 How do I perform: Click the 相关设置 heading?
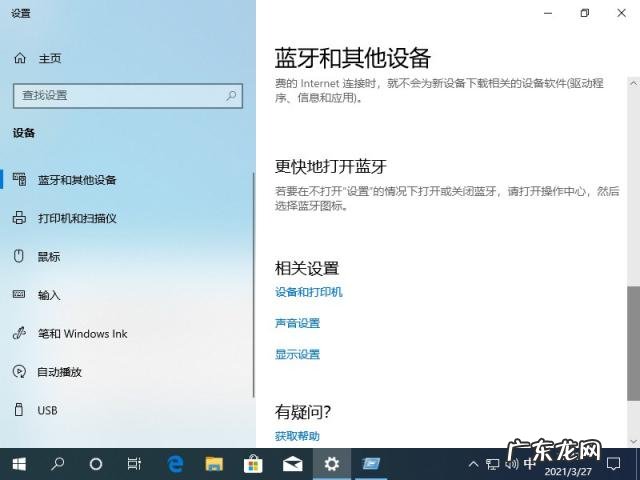(x=307, y=269)
